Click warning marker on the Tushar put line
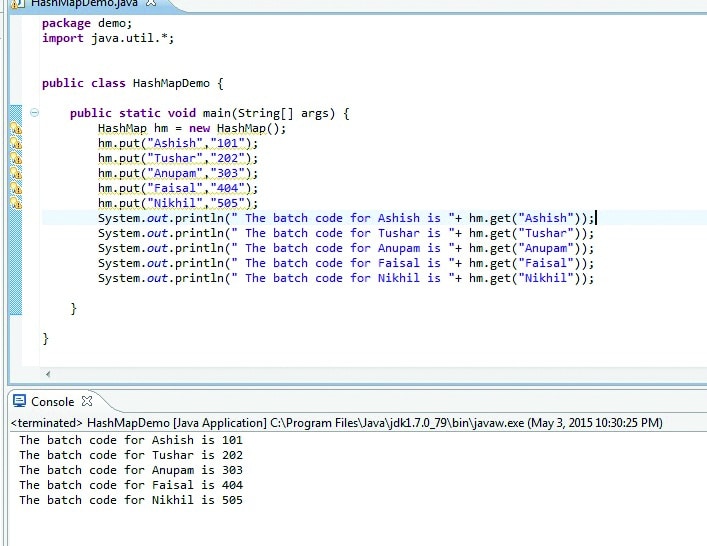The image size is (707, 546). point(16,159)
